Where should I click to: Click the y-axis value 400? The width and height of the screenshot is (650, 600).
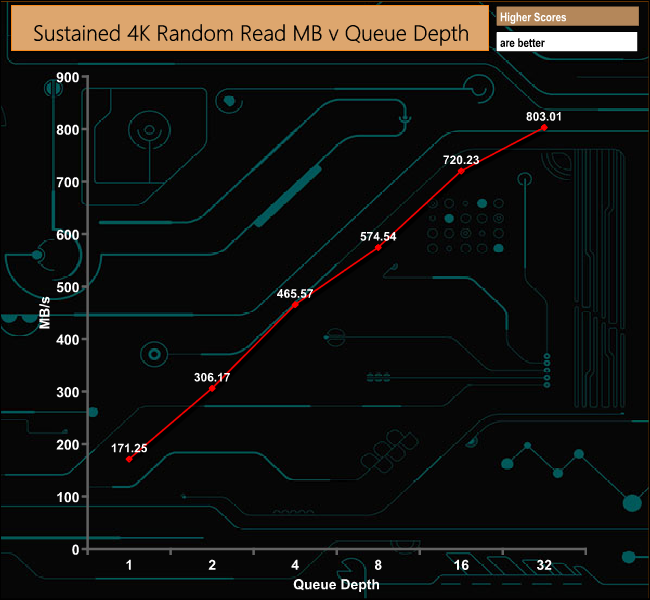[x=68, y=340]
